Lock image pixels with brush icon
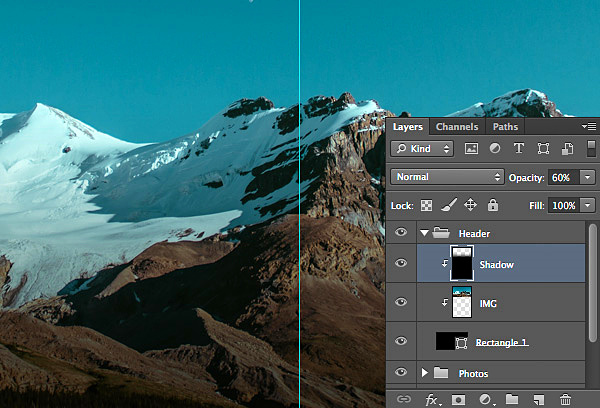Viewport: 600px width, 408px height. pyautogui.click(x=449, y=205)
